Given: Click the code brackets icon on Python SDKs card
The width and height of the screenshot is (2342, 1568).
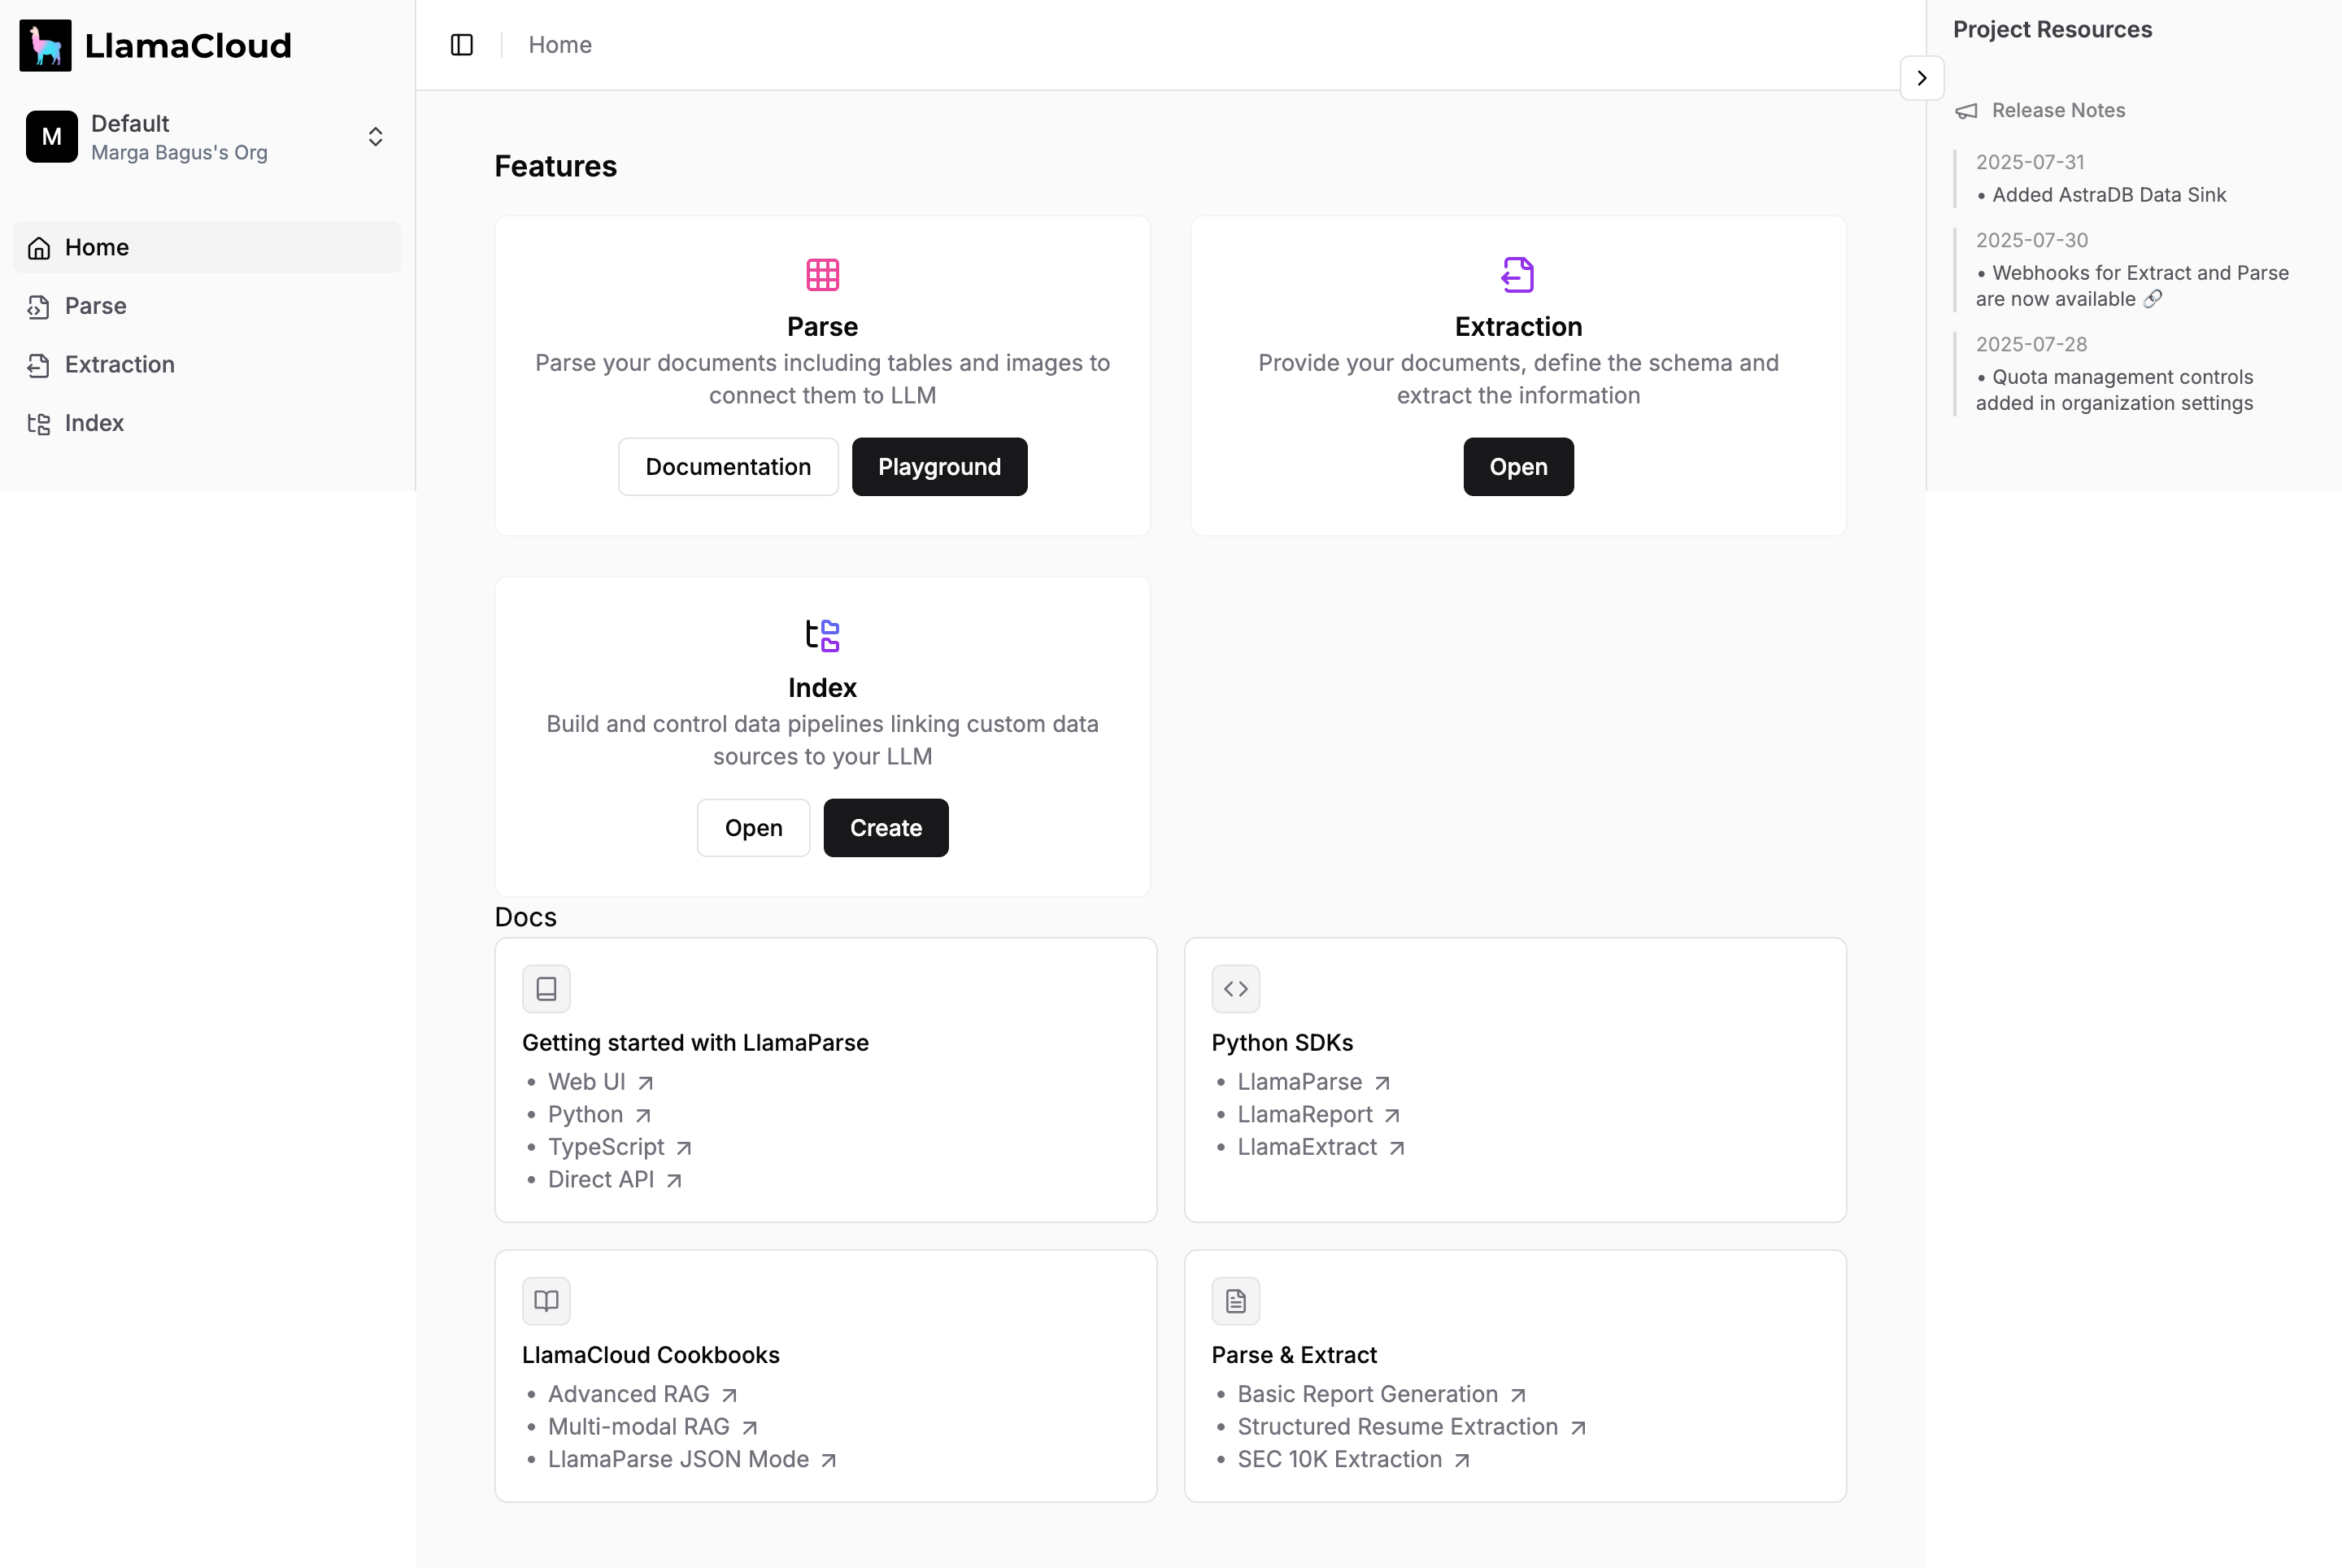Looking at the screenshot, I should (x=1235, y=989).
